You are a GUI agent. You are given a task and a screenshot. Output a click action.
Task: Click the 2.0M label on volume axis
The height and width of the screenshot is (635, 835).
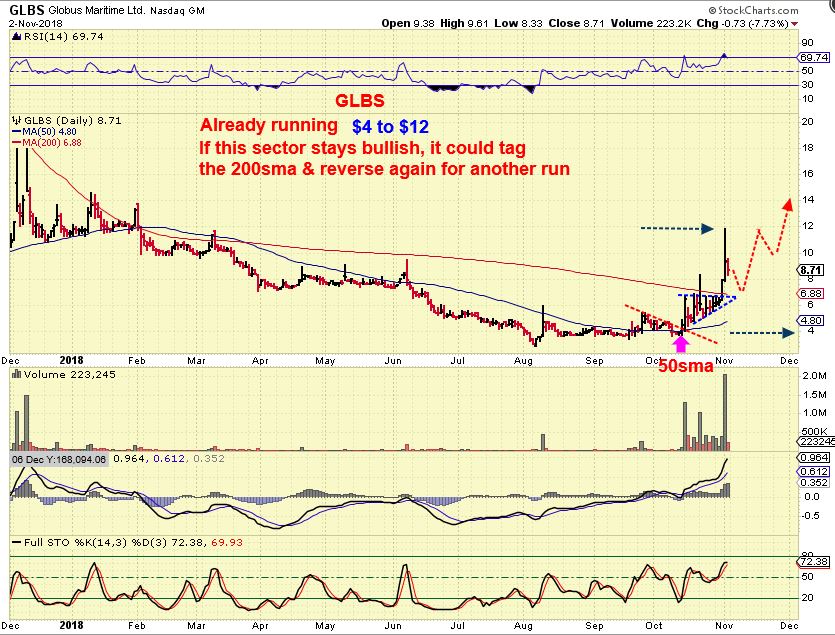pyautogui.click(x=814, y=376)
